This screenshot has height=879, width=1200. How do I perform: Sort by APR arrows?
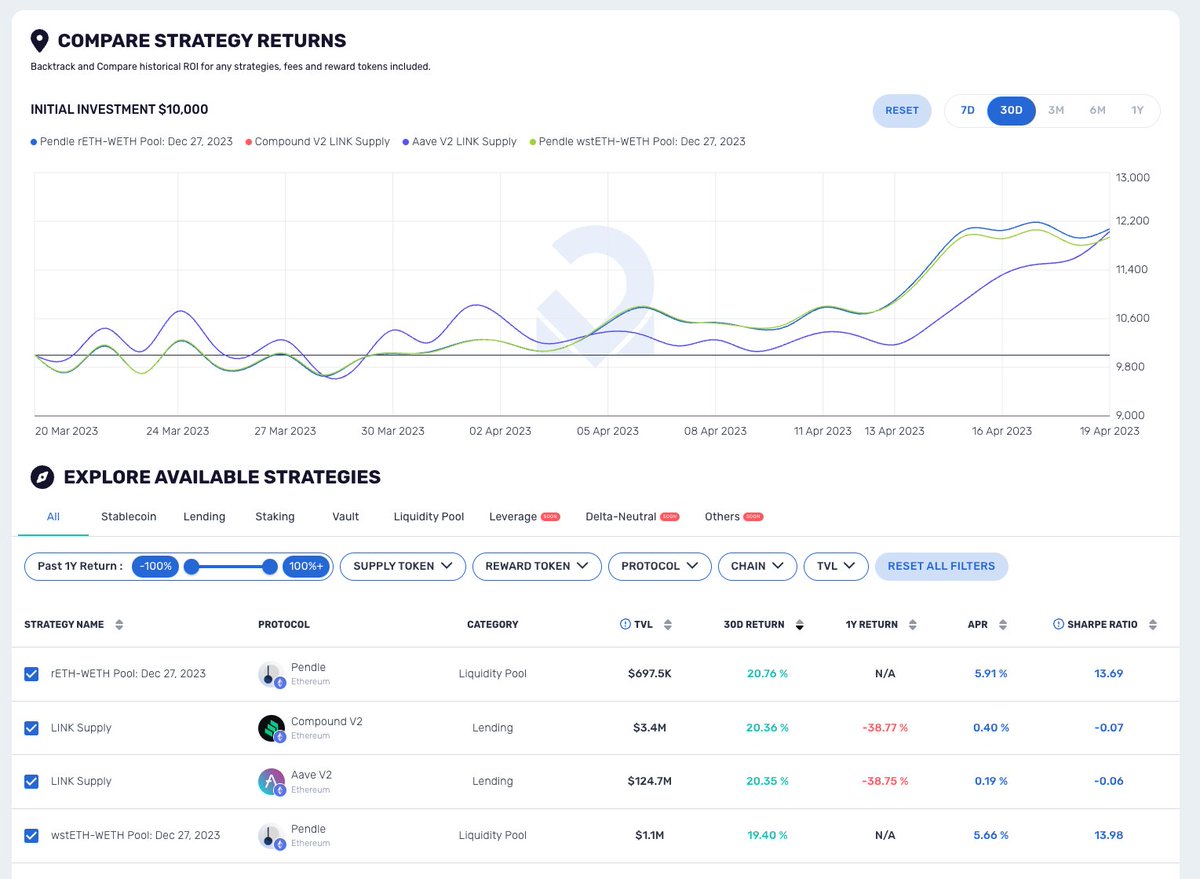tap(1002, 625)
